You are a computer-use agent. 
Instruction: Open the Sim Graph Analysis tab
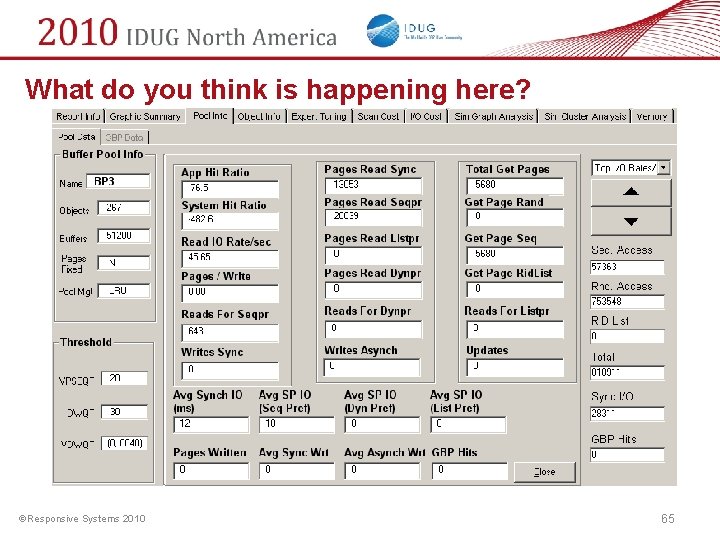click(x=493, y=117)
